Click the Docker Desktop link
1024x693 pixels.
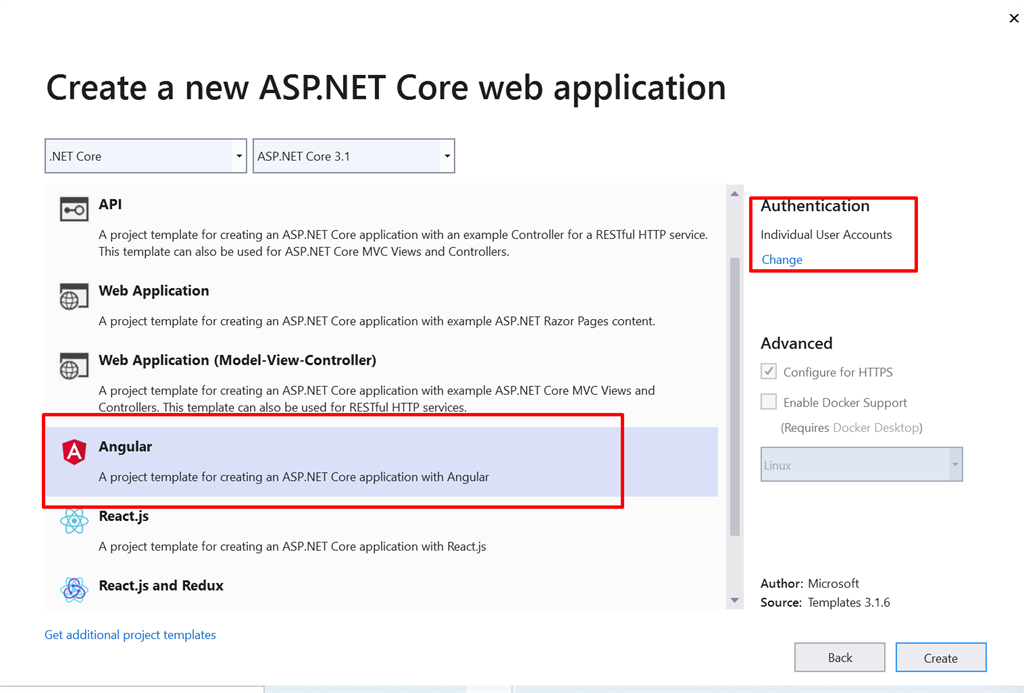point(875,428)
